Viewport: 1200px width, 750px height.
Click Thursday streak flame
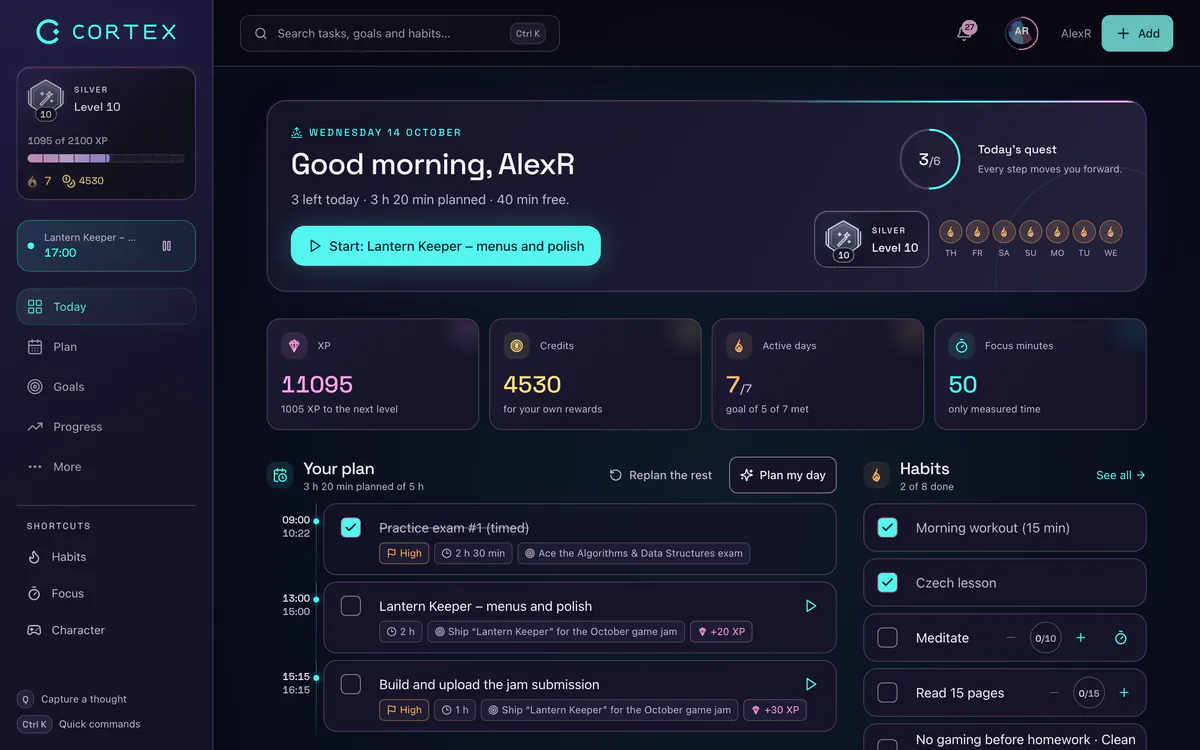pos(951,232)
